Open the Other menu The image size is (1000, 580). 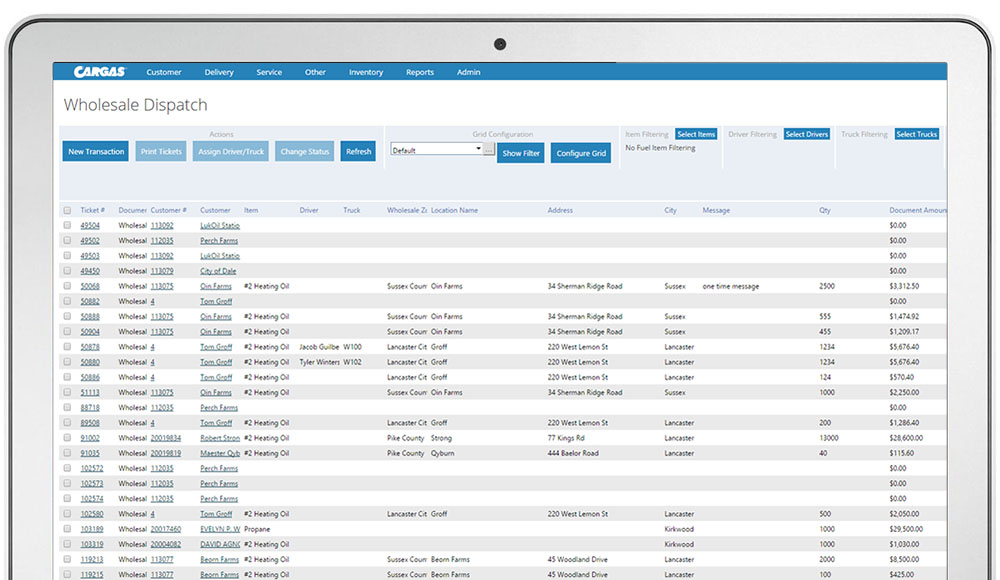point(315,72)
